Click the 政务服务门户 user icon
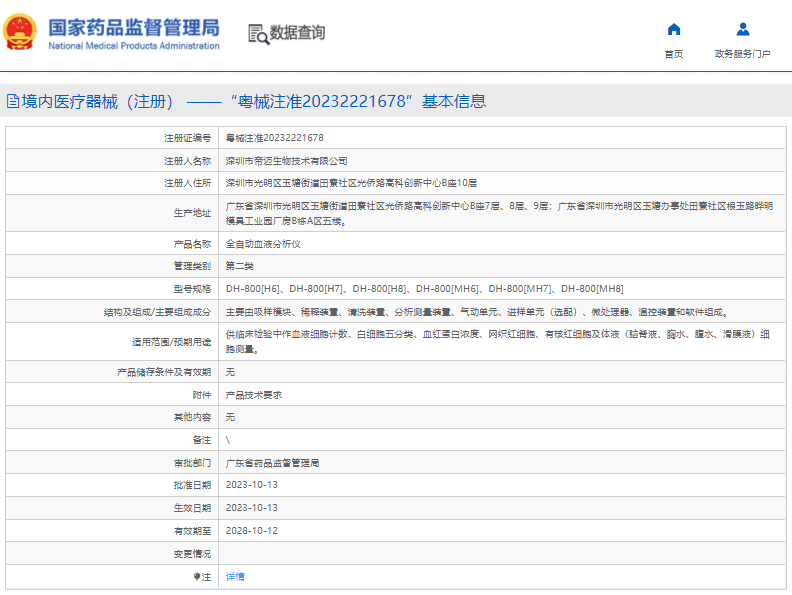The height and width of the screenshot is (595, 792). (x=742, y=29)
